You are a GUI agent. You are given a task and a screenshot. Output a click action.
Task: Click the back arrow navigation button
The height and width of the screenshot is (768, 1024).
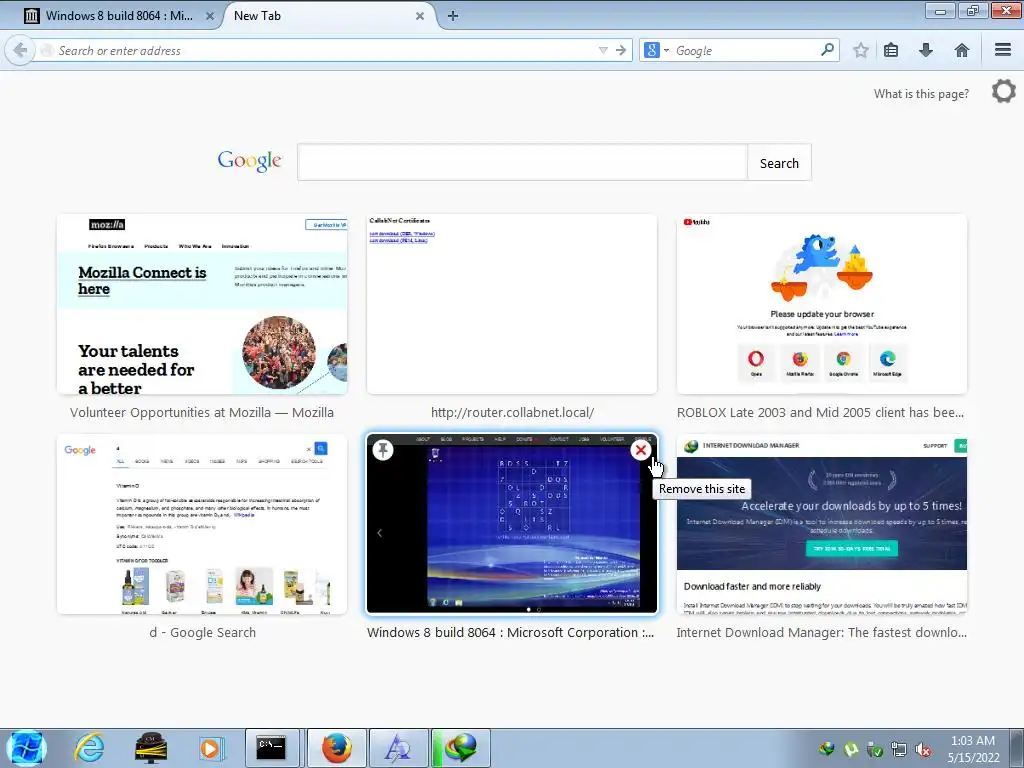coord(20,50)
